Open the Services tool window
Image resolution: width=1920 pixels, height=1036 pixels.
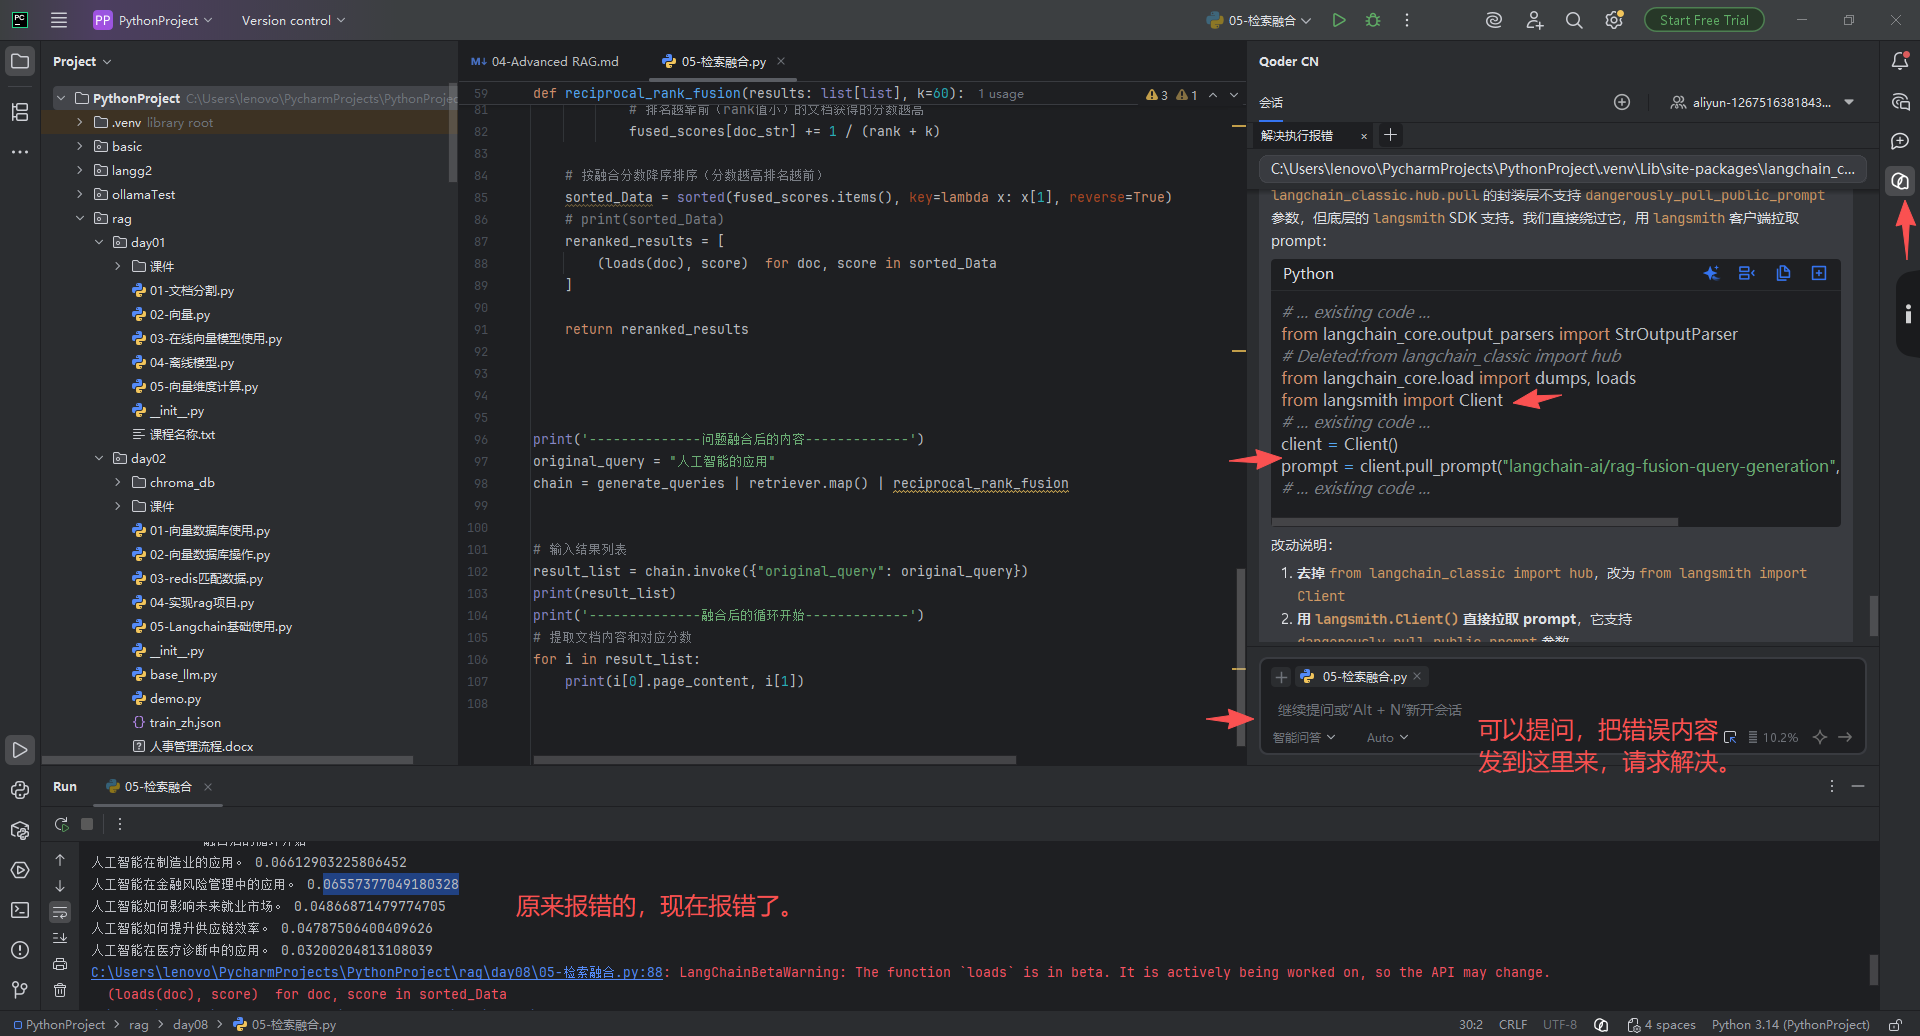[x=20, y=870]
